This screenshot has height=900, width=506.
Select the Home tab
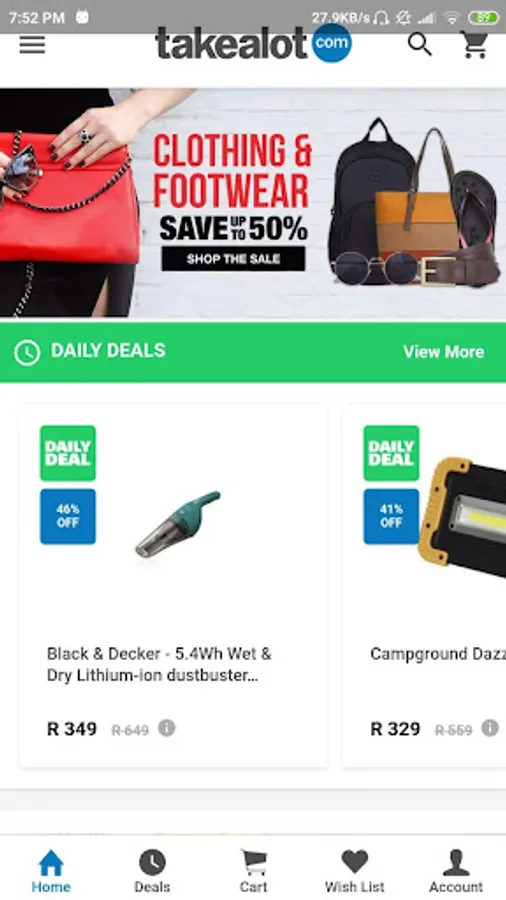[51, 871]
